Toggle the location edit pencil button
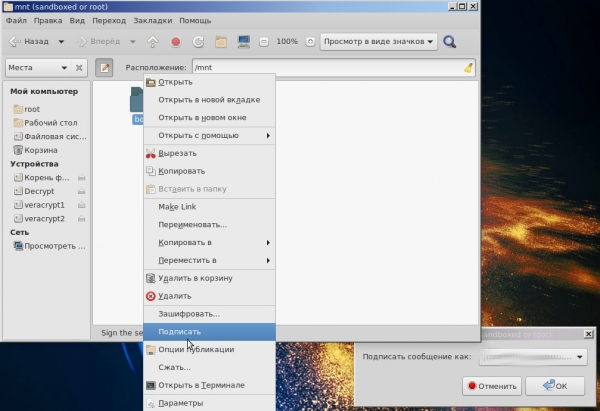The height and width of the screenshot is (411, 600). [x=104, y=68]
